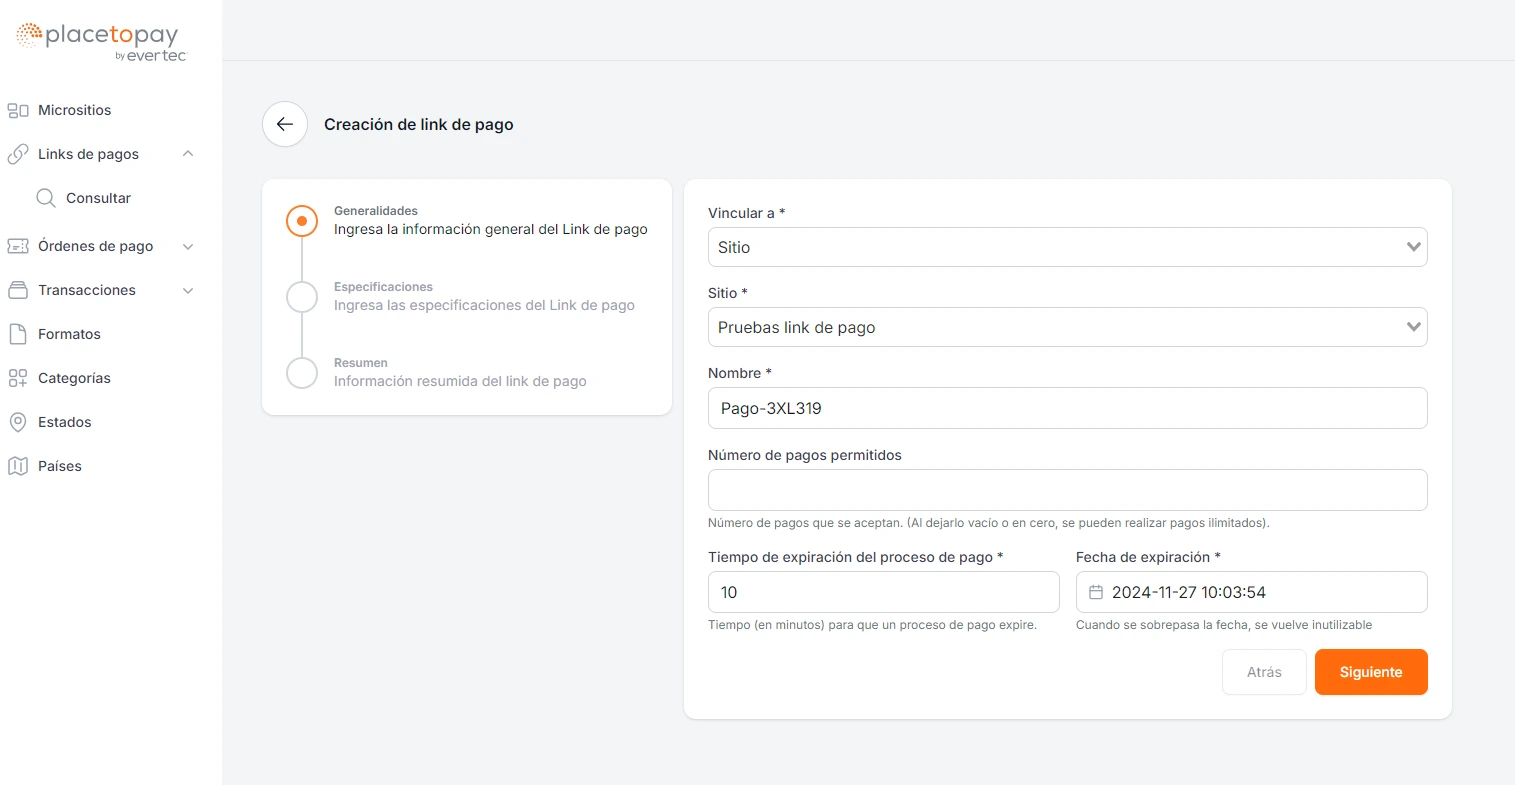Click the Formatos document icon

18,334
